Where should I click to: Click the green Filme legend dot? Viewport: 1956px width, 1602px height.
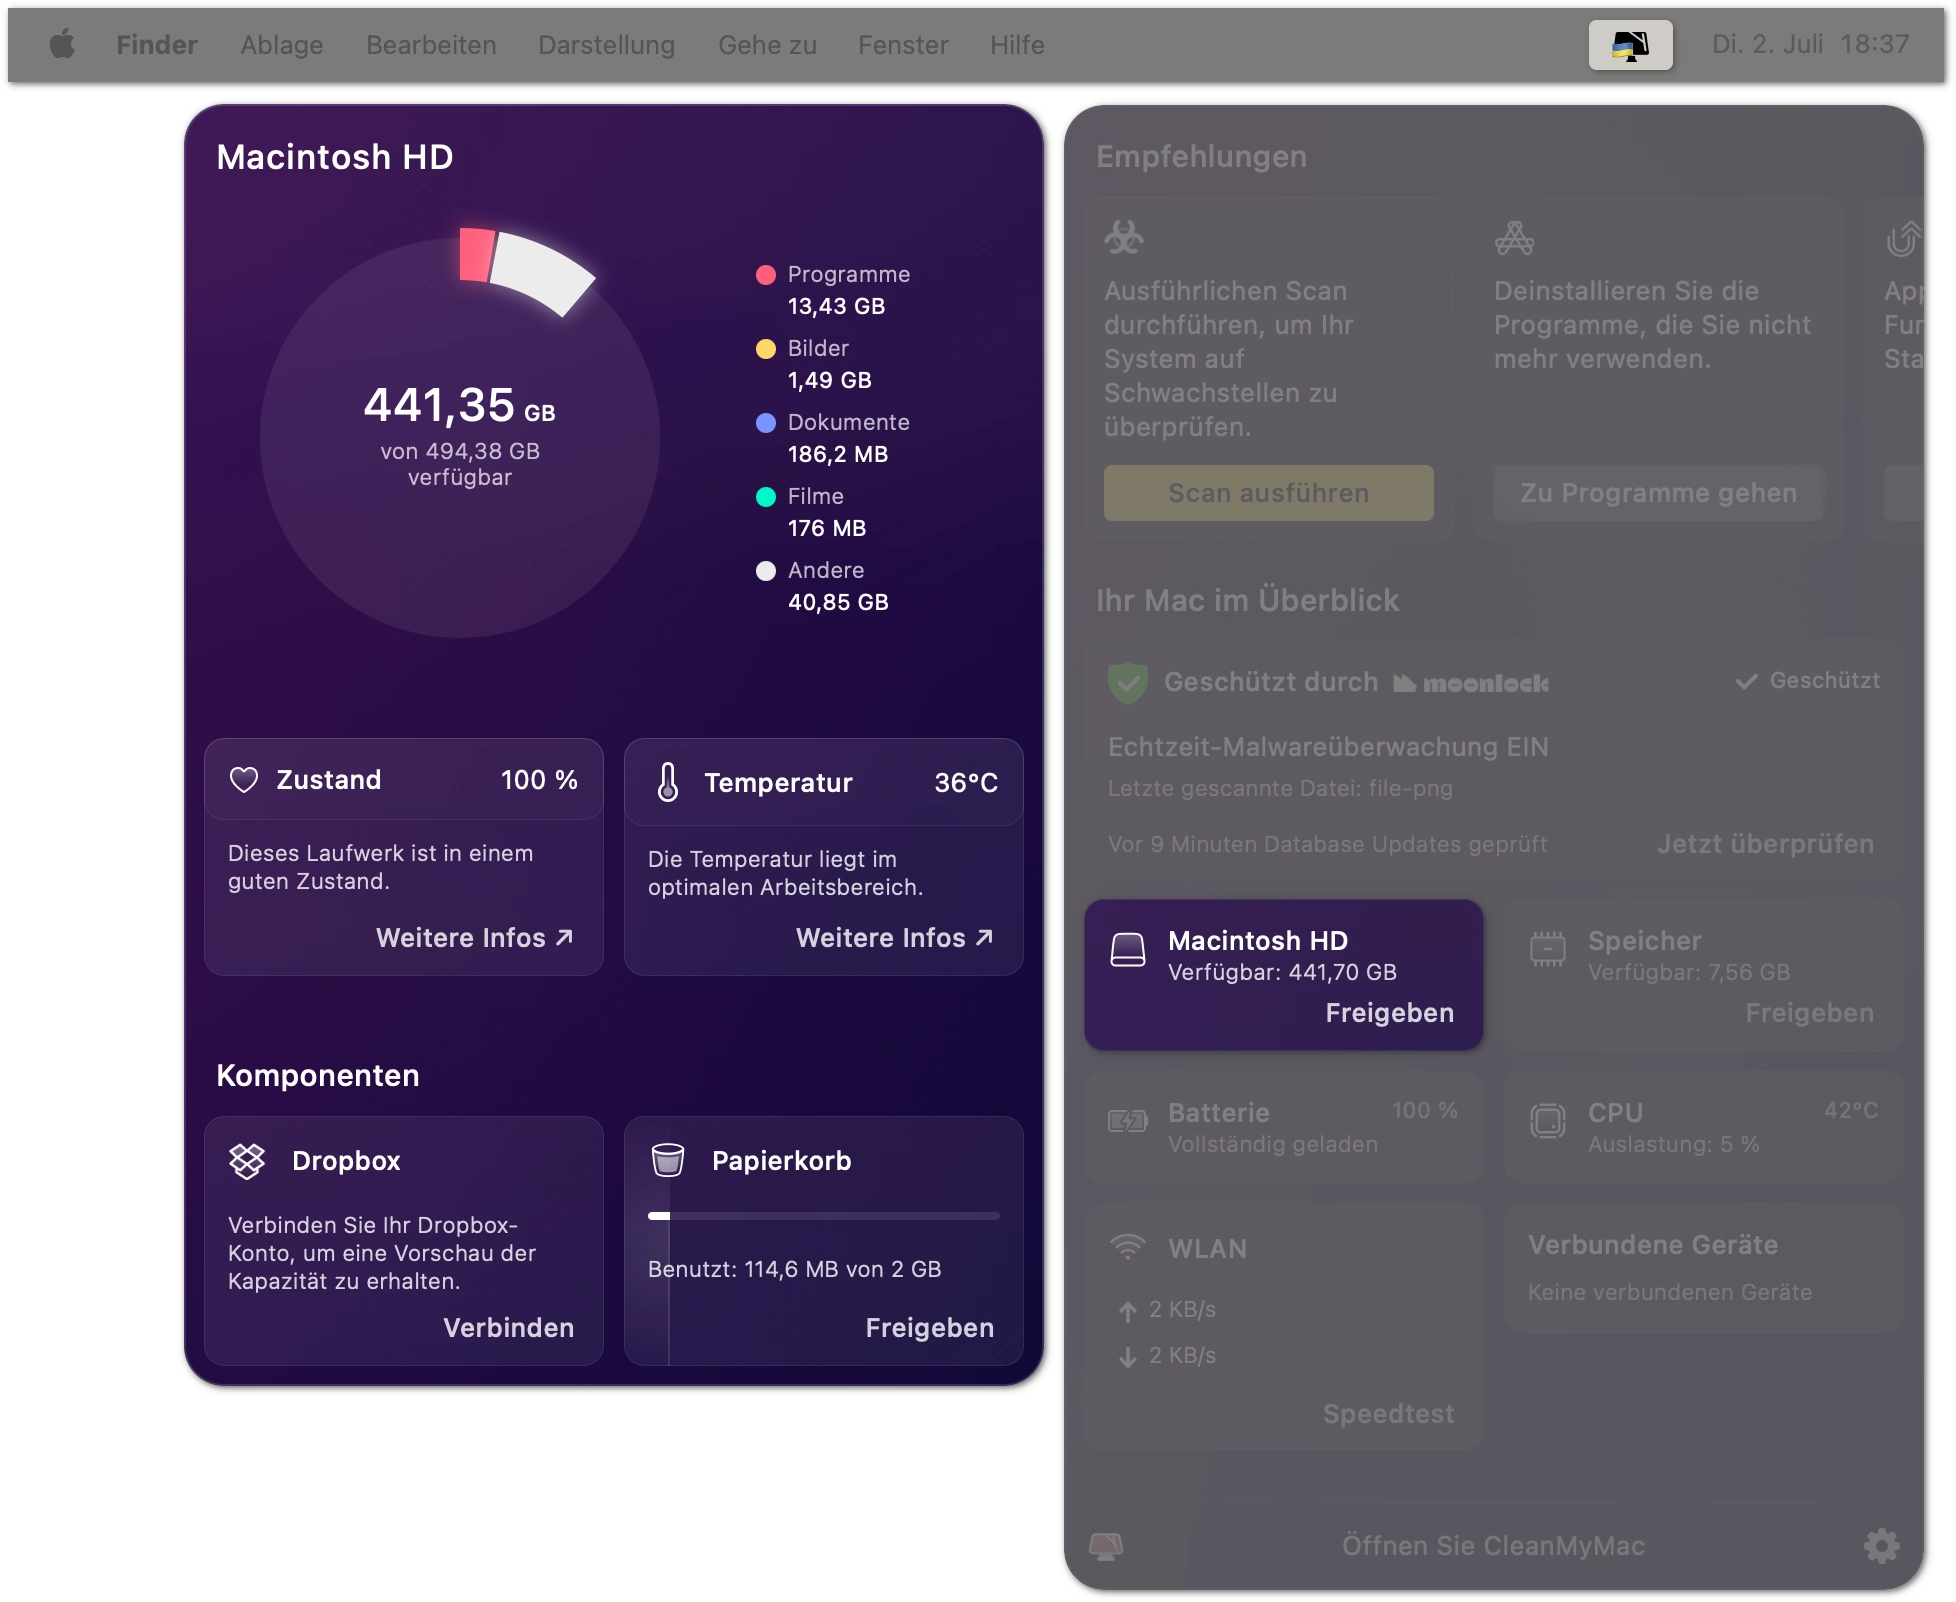tap(766, 497)
